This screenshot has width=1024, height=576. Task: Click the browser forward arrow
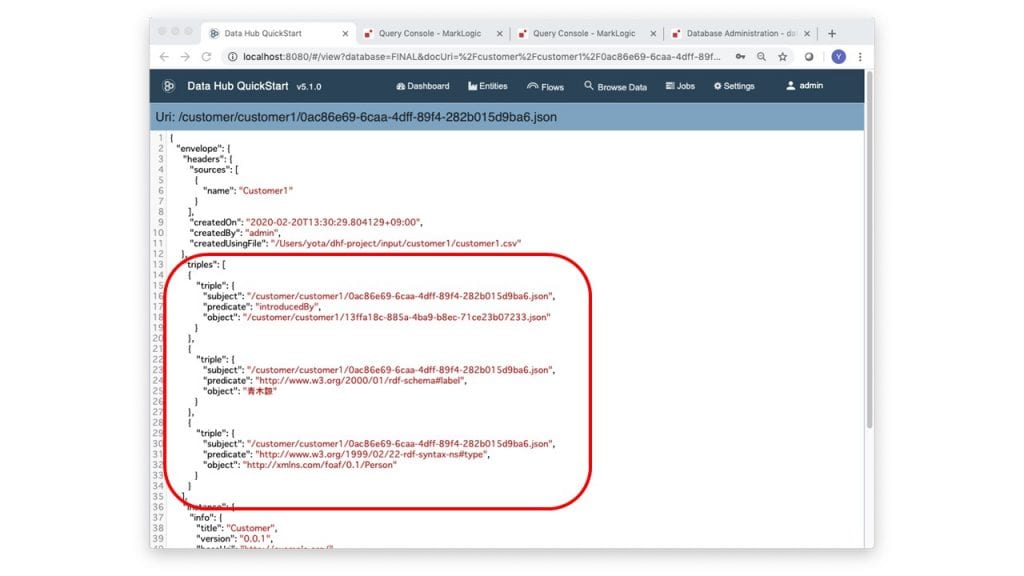[x=185, y=57]
